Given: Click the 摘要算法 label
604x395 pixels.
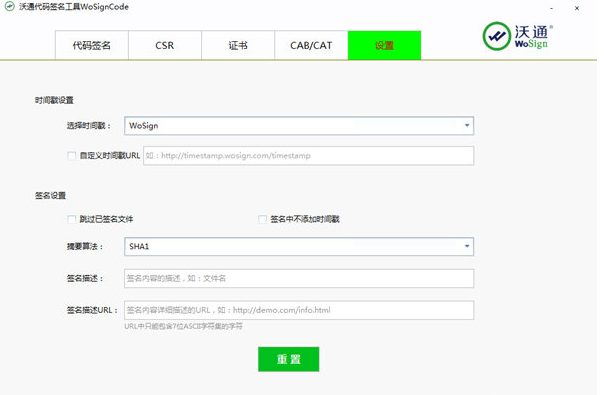Looking at the screenshot, I should (85, 247).
